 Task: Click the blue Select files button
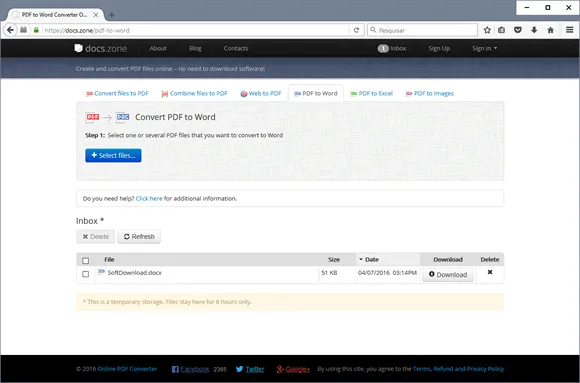coord(113,155)
